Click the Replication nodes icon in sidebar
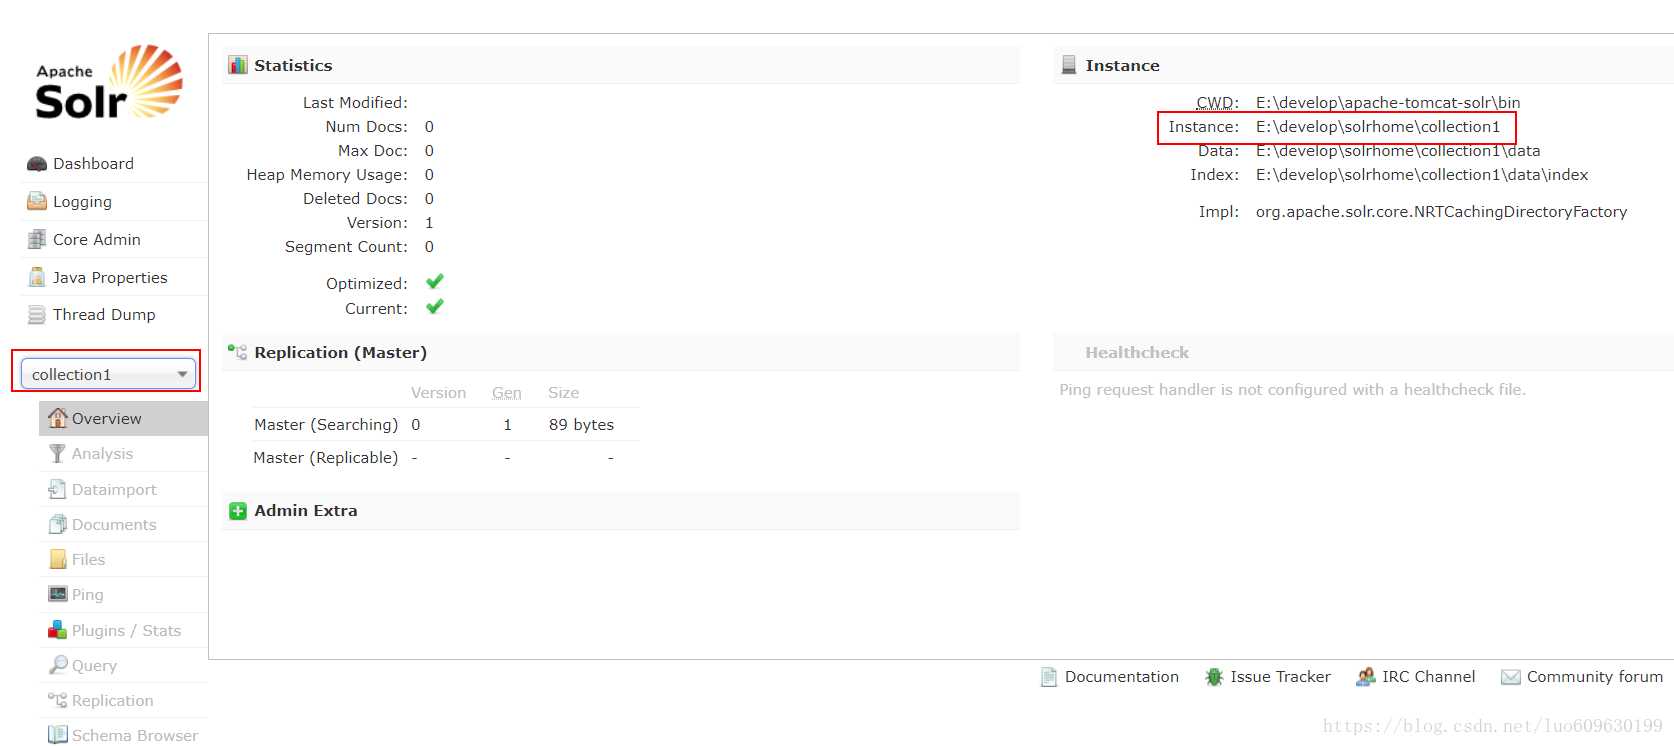 58,700
